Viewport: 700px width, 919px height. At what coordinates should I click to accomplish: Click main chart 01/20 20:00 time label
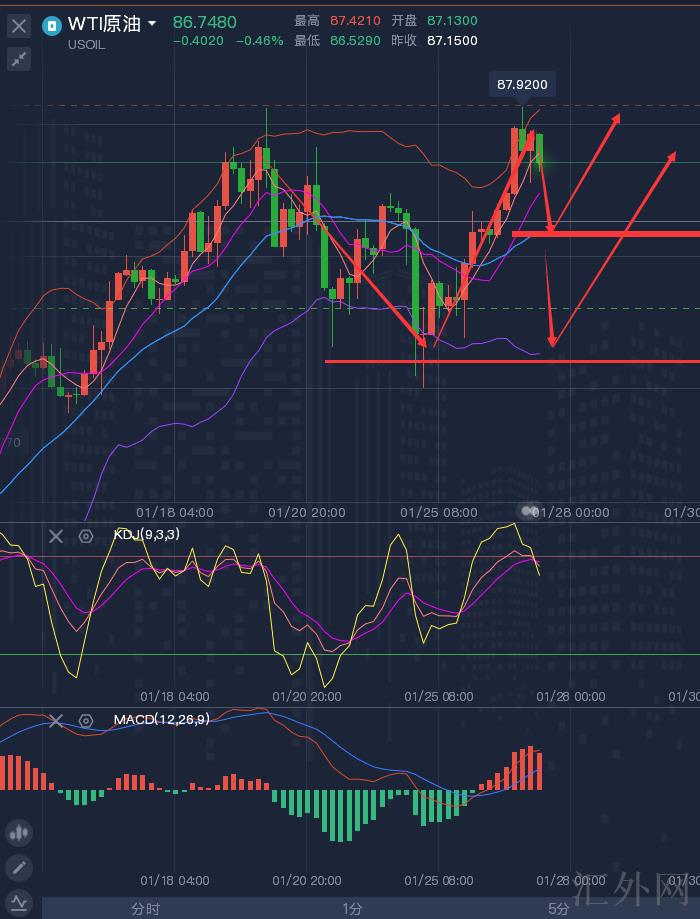tap(307, 512)
